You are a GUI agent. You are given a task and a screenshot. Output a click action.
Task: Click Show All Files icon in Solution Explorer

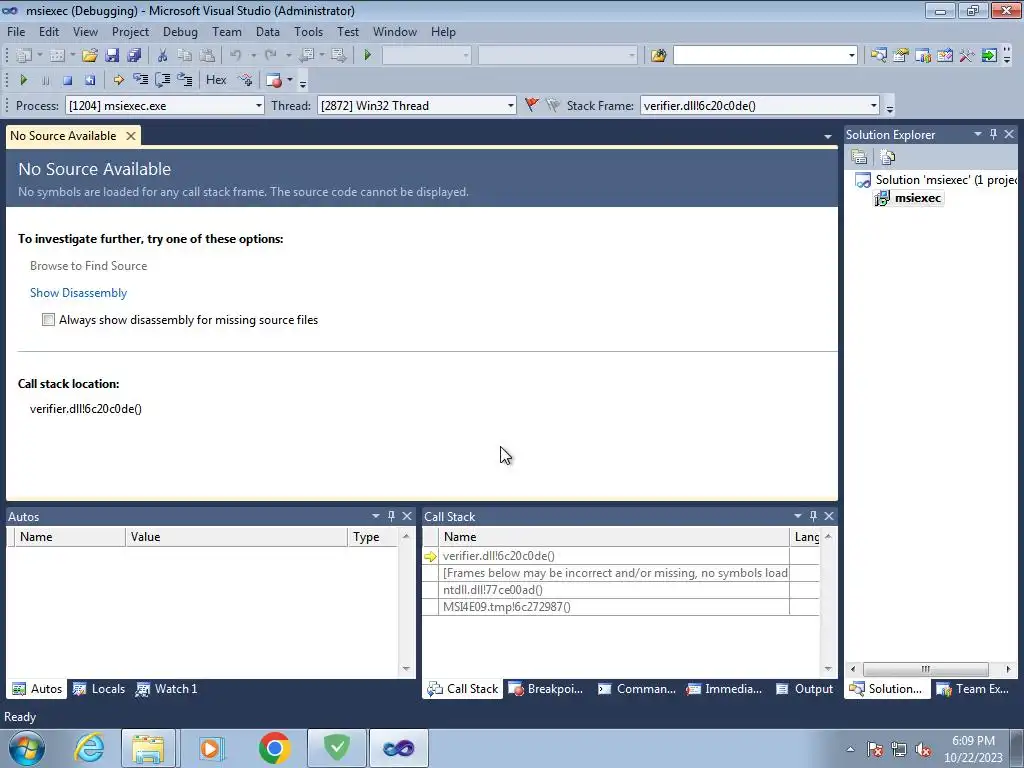point(888,157)
